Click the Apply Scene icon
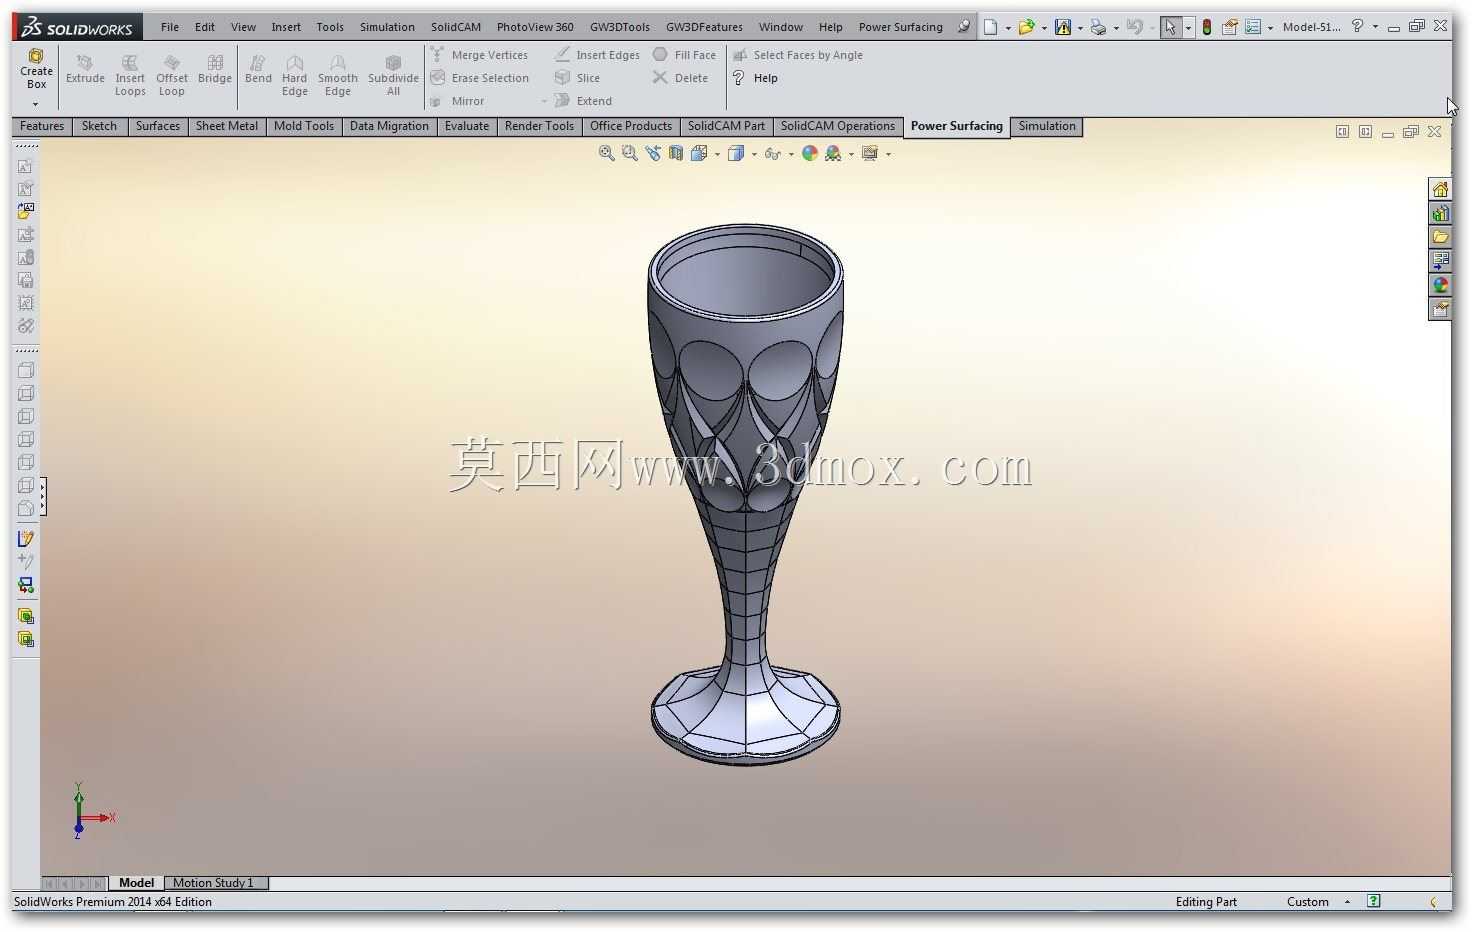Viewport: 1479px width, 932px height. click(833, 153)
